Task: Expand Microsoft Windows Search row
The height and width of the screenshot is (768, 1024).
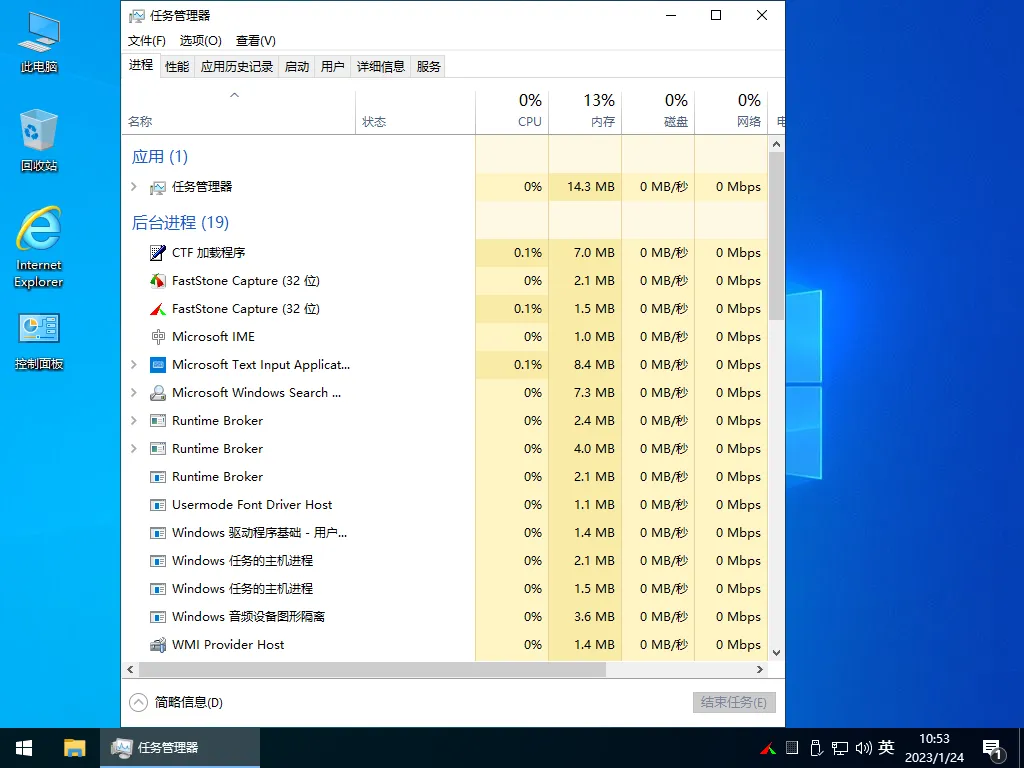Action: click(x=134, y=392)
